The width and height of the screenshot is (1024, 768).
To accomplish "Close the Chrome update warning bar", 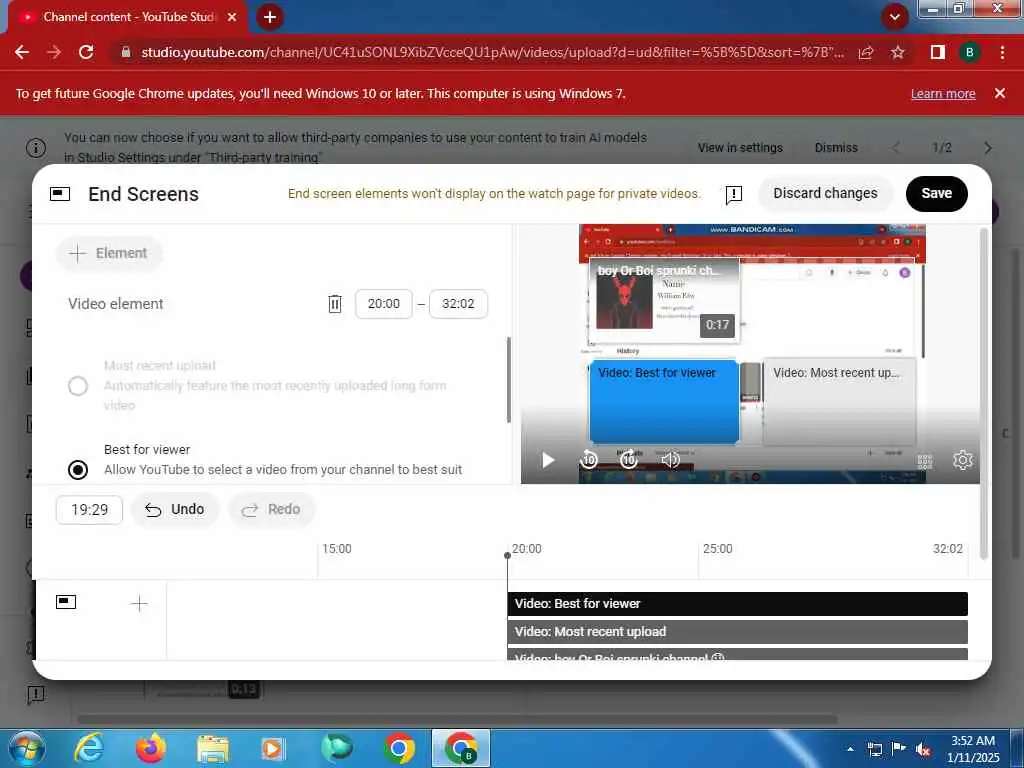I will 1000,93.
